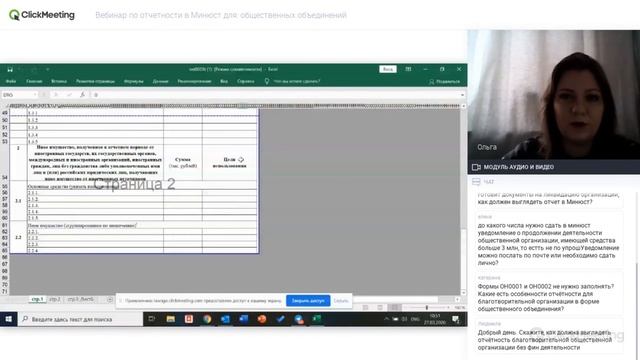640x360 pixels.
Task: Show hidden system tray icons
Action: coord(386,319)
